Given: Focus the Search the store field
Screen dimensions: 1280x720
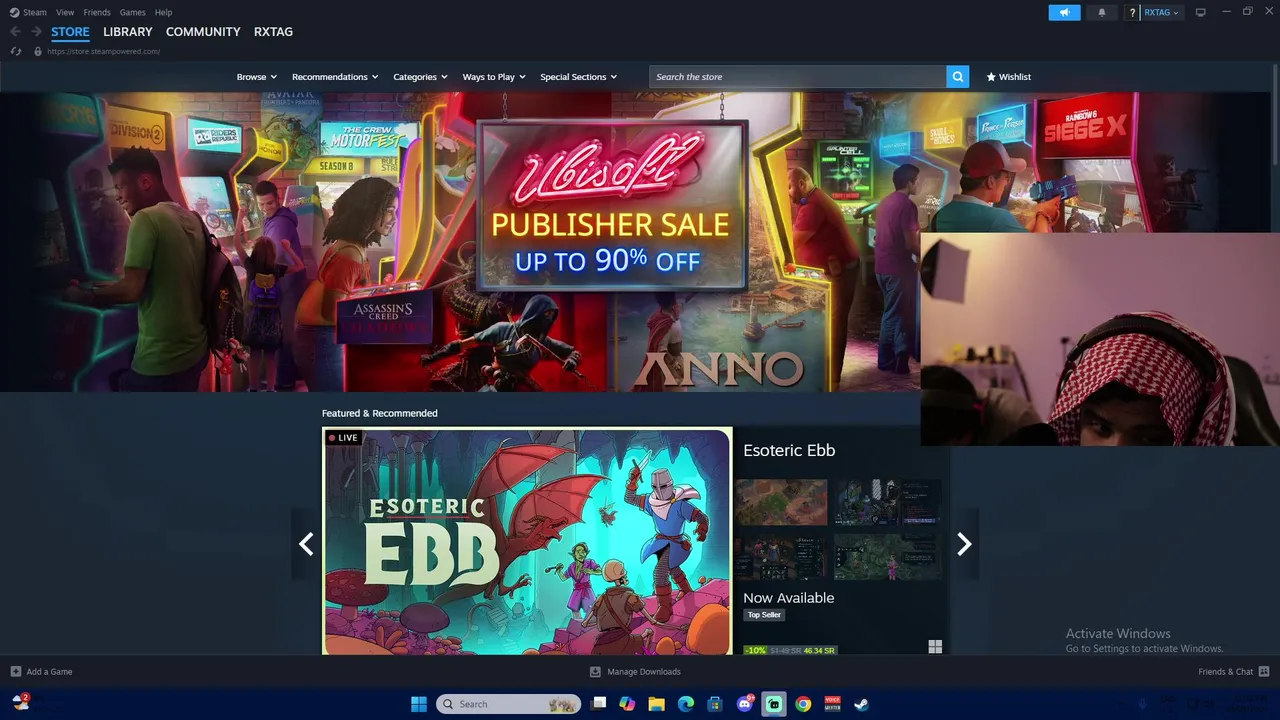Looking at the screenshot, I should [x=798, y=77].
